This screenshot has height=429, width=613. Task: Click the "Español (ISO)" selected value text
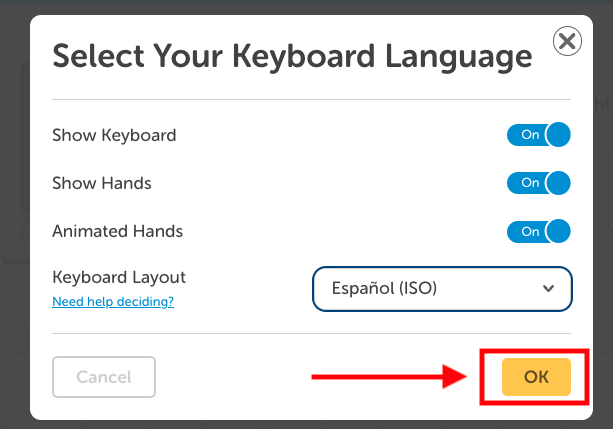click(384, 289)
